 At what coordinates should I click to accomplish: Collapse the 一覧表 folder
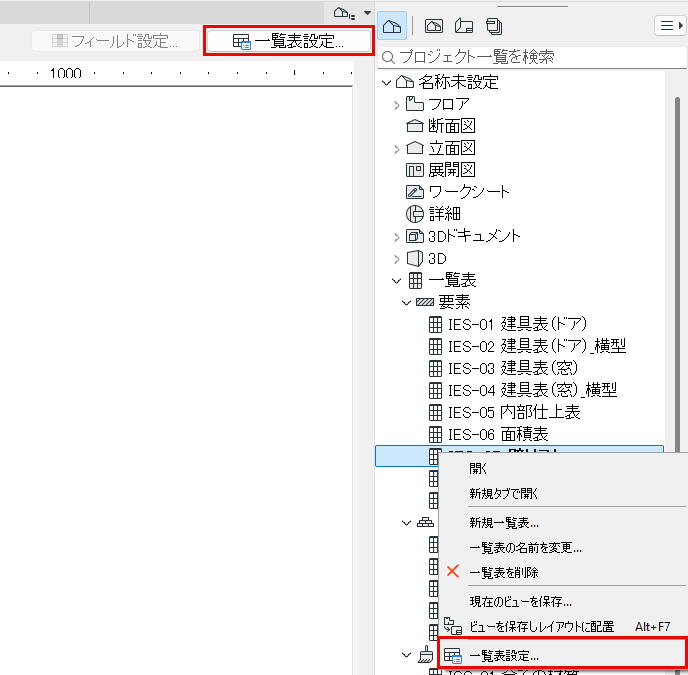(396, 280)
